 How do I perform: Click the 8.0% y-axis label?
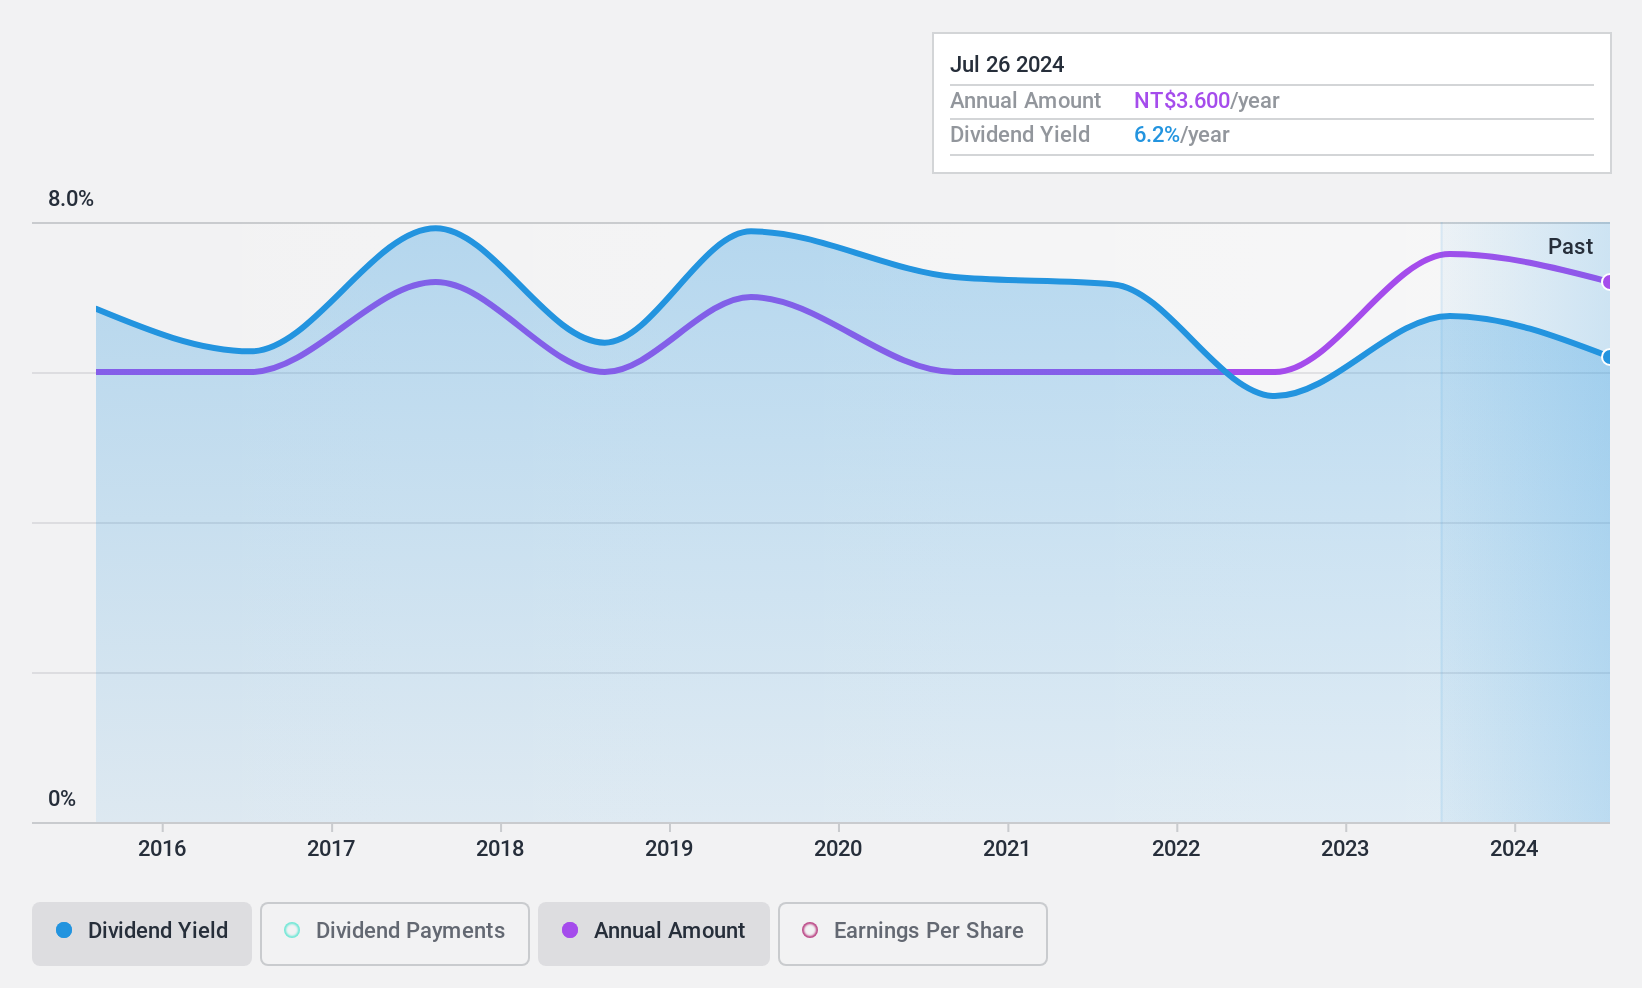pos(71,198)
